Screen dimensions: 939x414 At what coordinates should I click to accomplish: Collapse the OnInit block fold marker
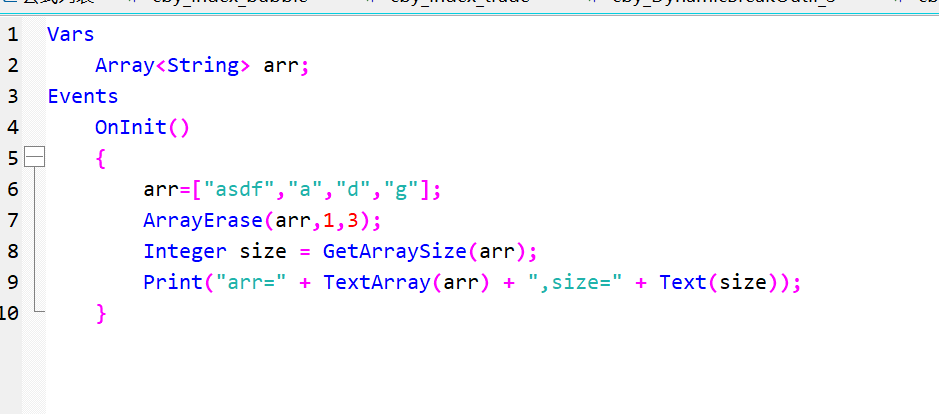coord(35,157)
